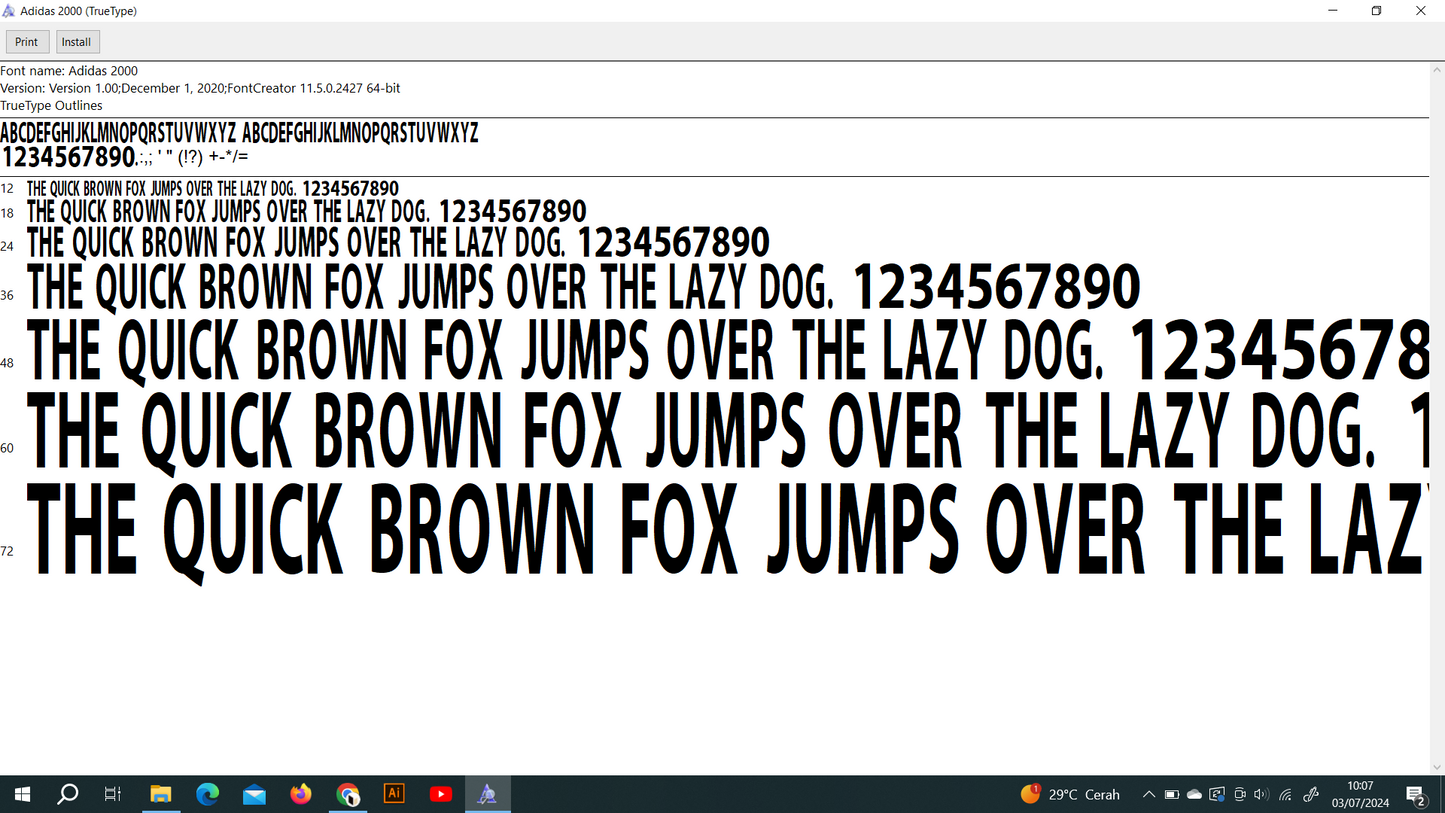Open the volume speaker control
1445x813 pixels.
coord(1261,795)
